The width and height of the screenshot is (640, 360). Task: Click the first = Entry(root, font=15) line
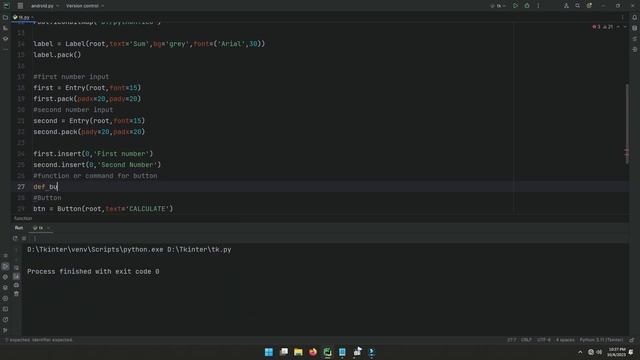[x=87, y=88]
